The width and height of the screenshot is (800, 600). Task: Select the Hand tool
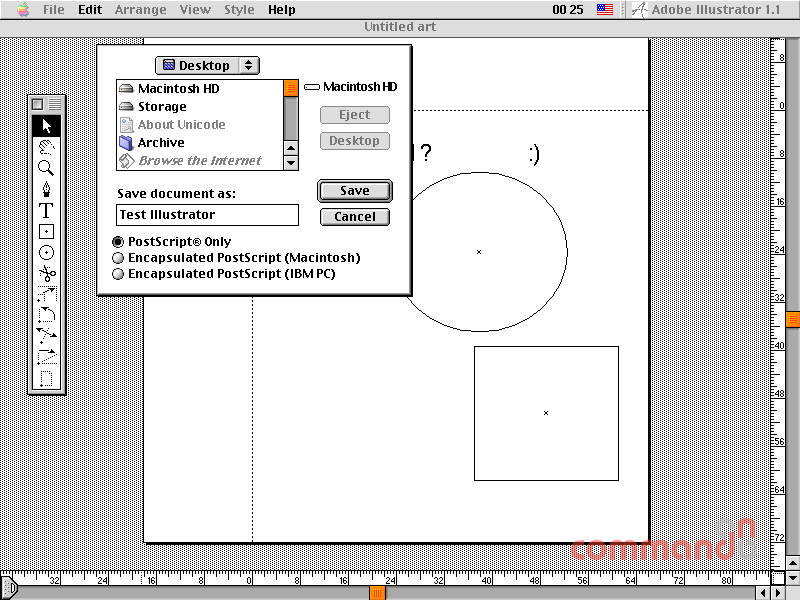point(46,147)
